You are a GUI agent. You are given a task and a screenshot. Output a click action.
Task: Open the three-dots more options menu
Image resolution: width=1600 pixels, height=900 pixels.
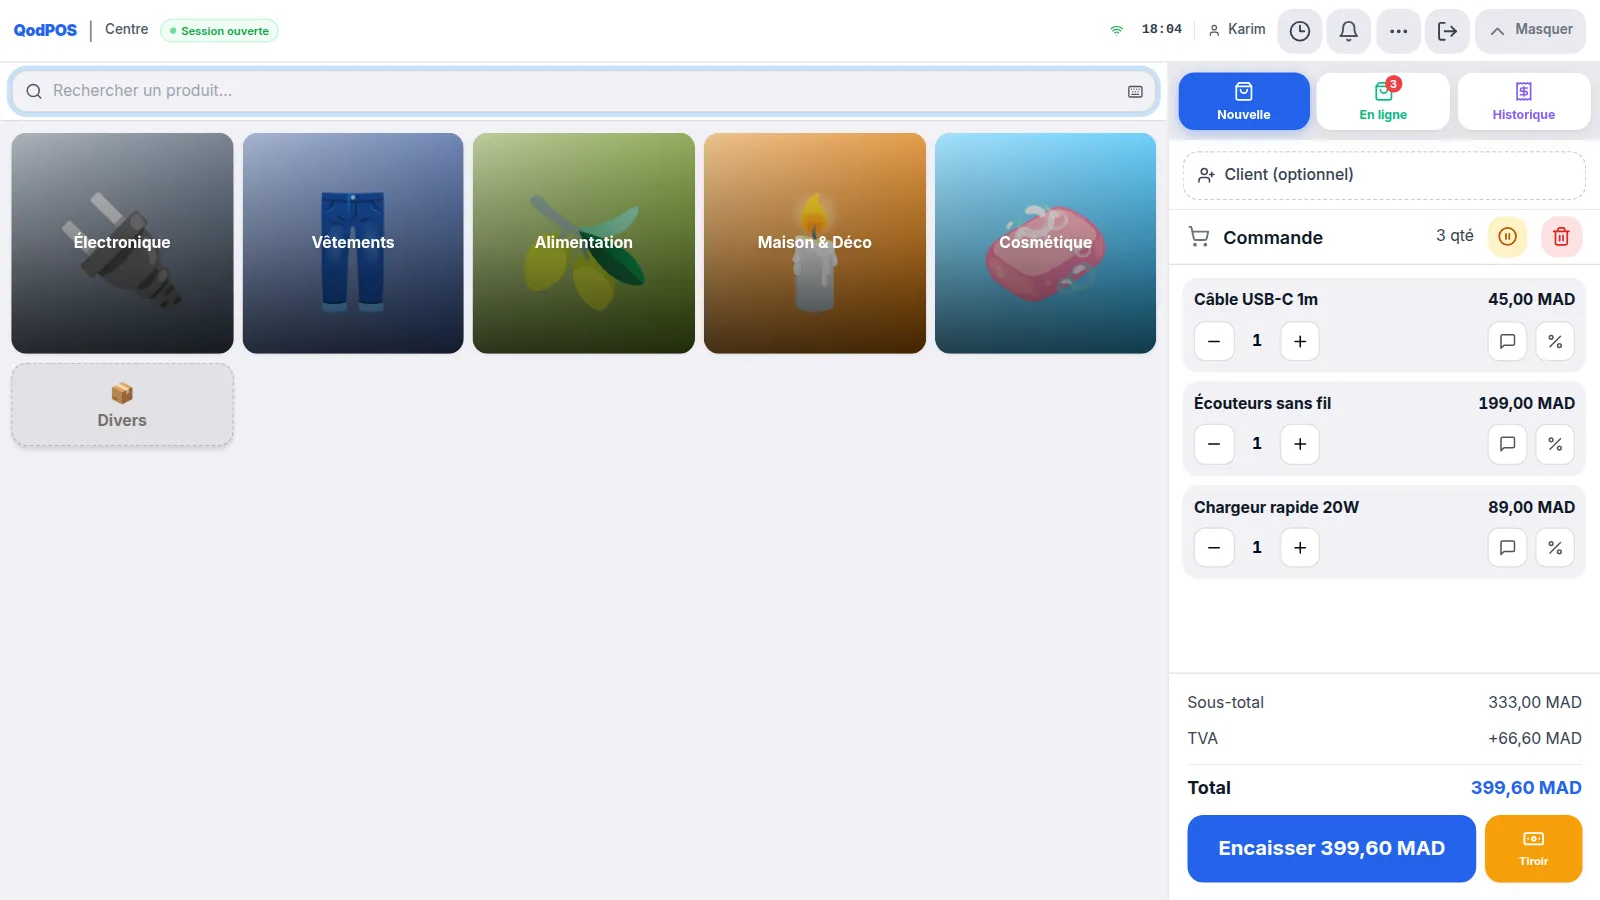pyautogui.click(x=1398, y=31)
